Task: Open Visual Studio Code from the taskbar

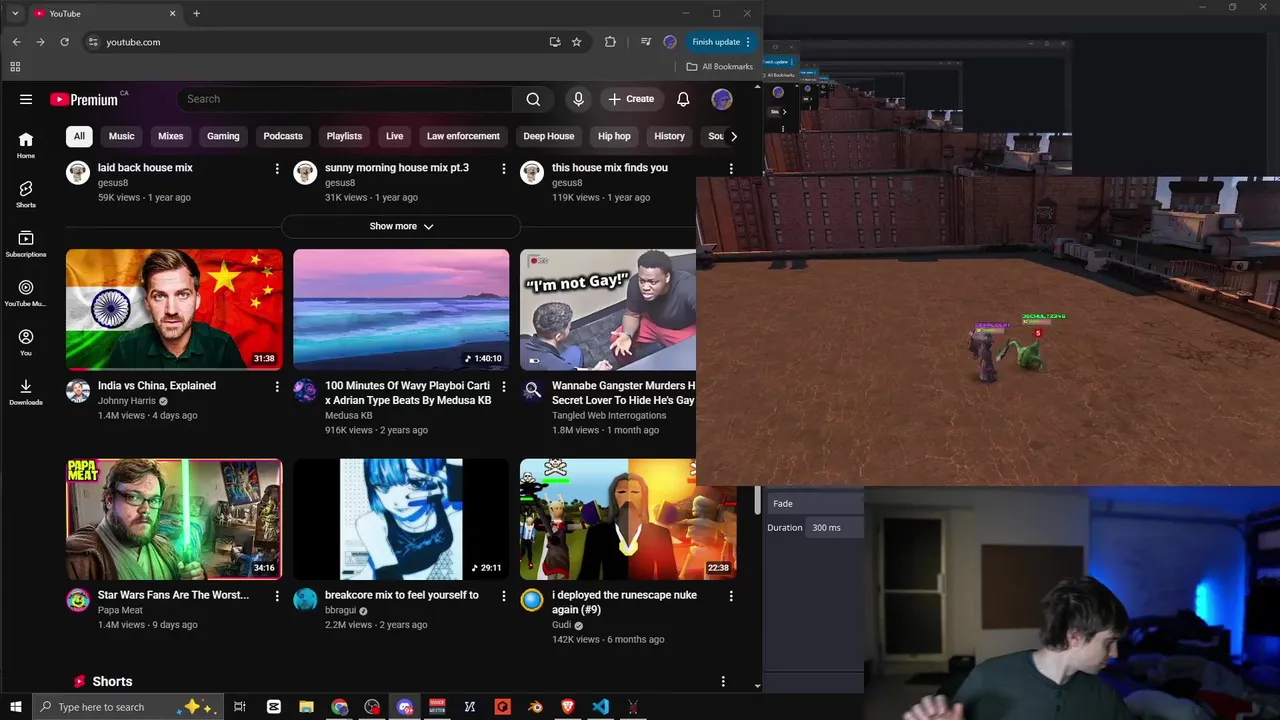Action: (x=600, y=707)
